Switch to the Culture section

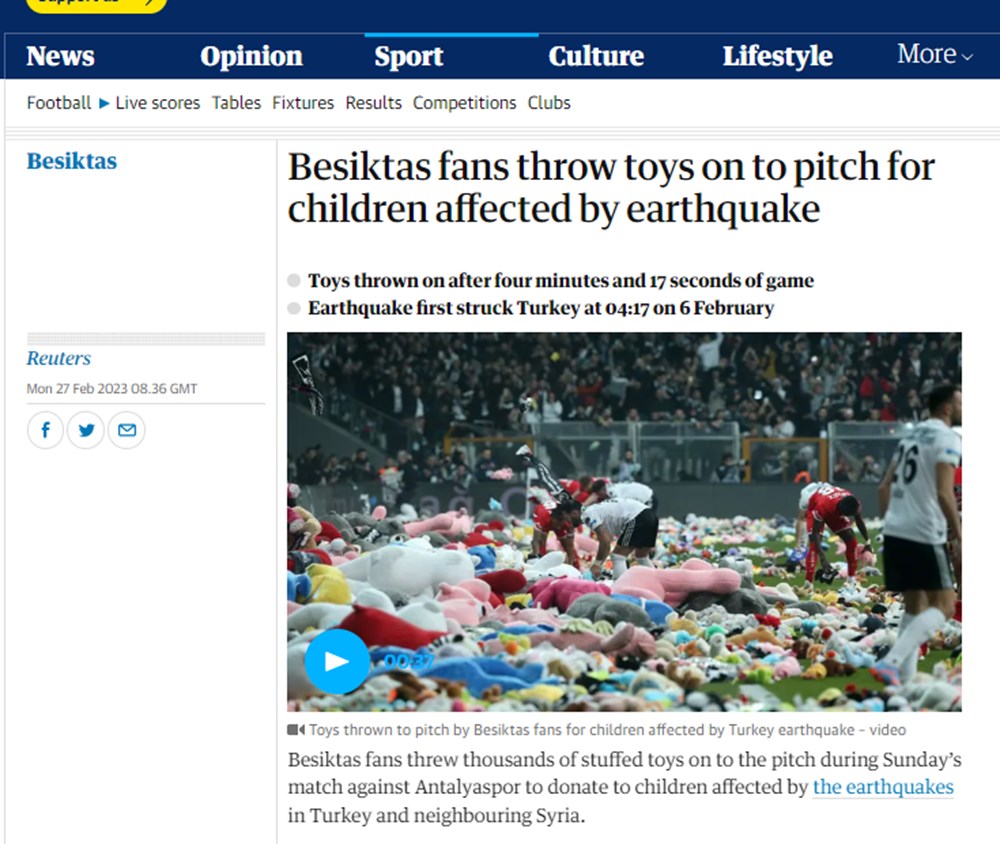[596, 56]
